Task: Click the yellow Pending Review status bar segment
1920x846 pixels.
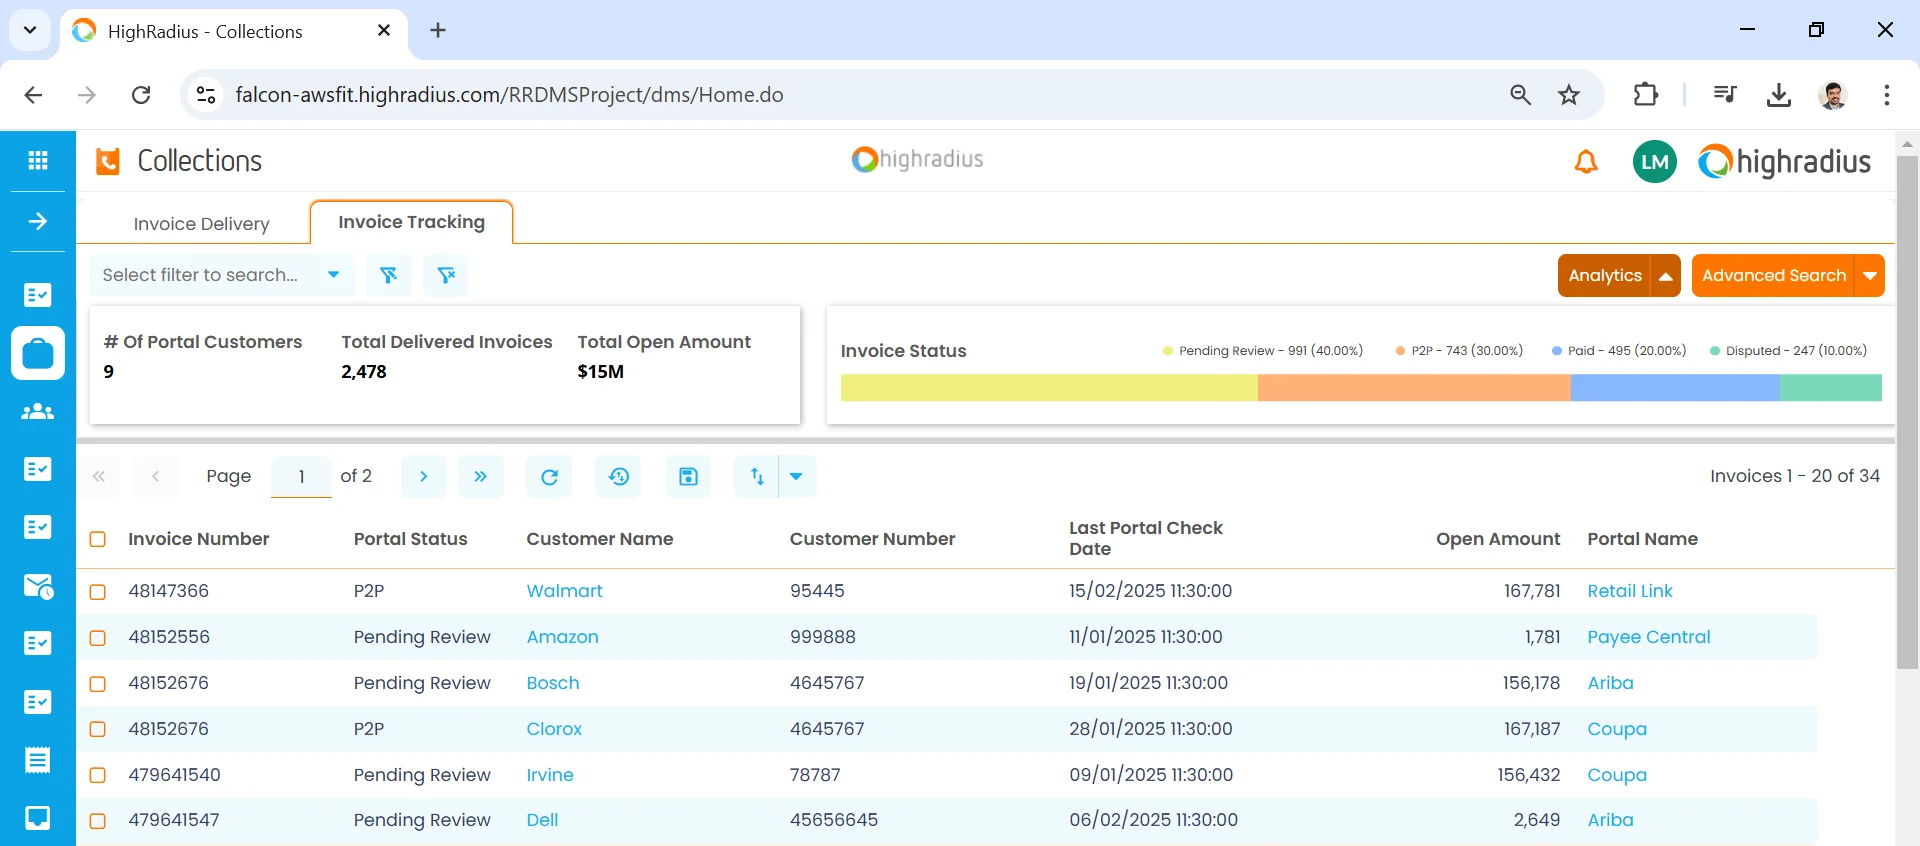Action: pyautogui.click(x=1049, y=388)
